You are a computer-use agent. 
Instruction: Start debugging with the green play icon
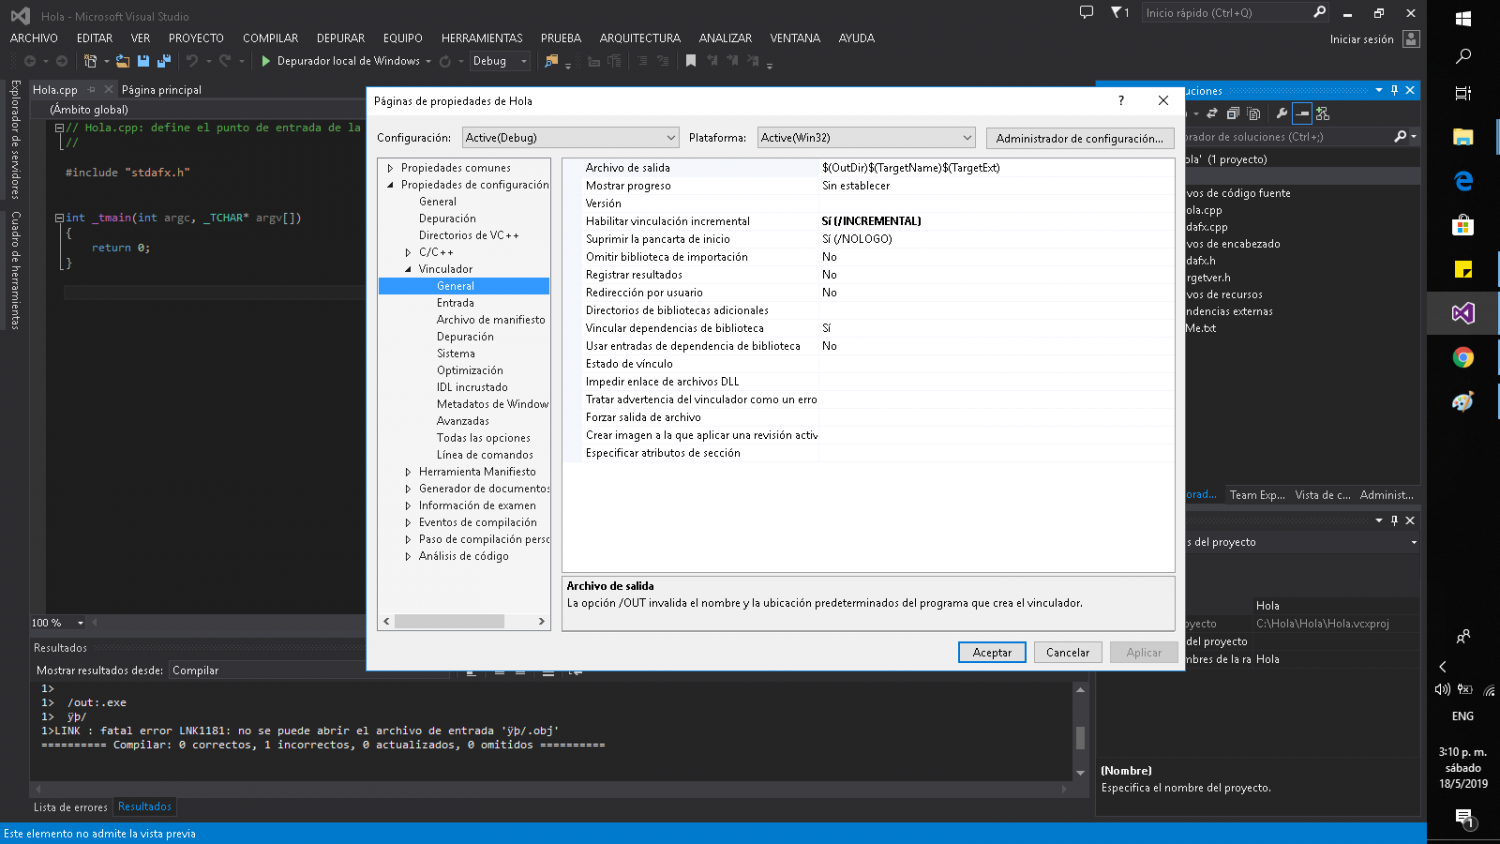266,61
